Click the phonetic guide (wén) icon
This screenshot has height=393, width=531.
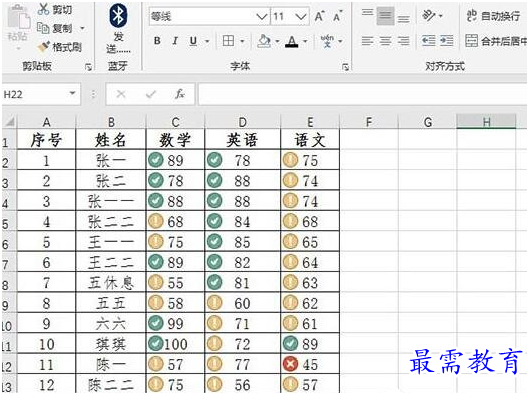(x=327, y=41)
